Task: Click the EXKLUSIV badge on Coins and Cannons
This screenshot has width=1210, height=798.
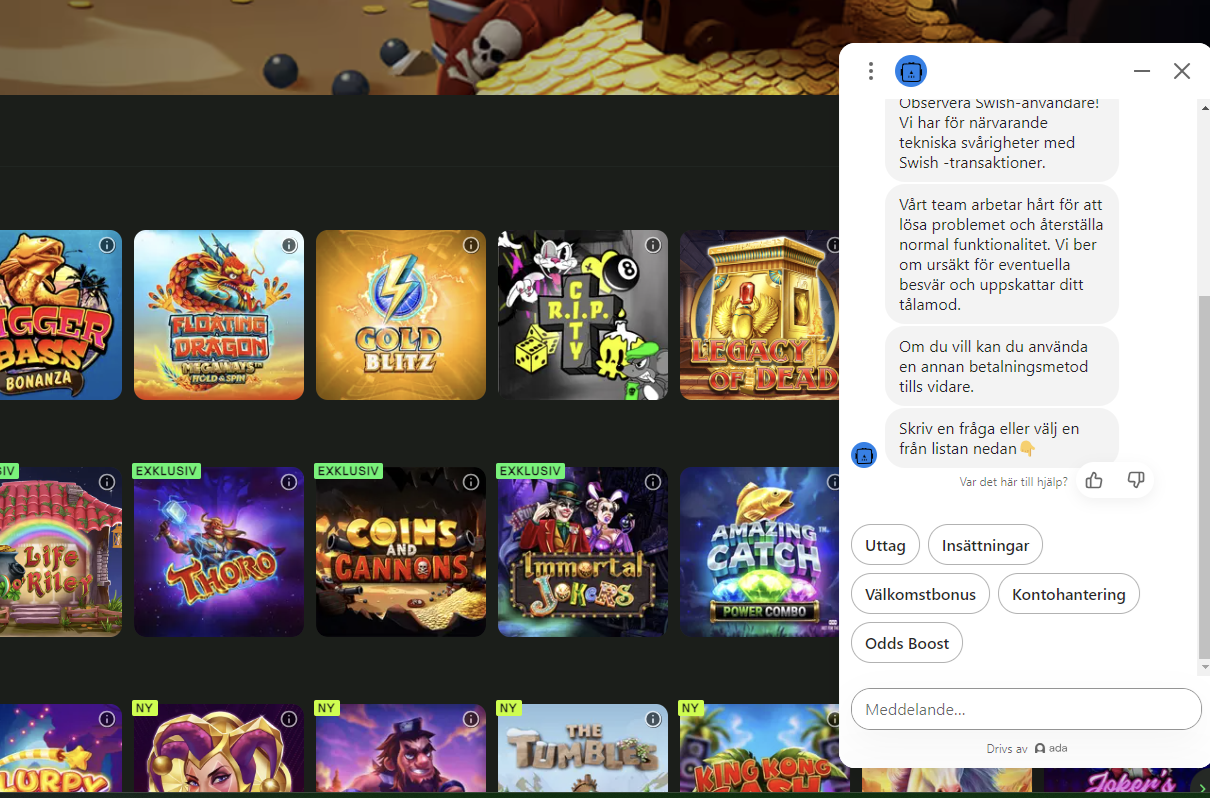Action: (349, 471)
